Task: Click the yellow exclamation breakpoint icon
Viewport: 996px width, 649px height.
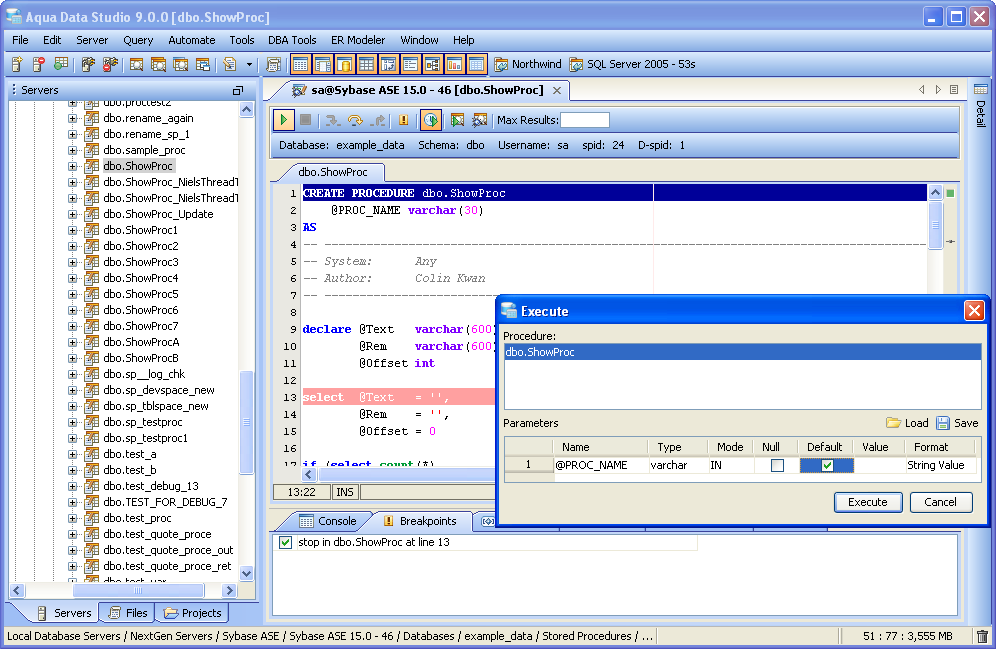Action: click(404, 120)
